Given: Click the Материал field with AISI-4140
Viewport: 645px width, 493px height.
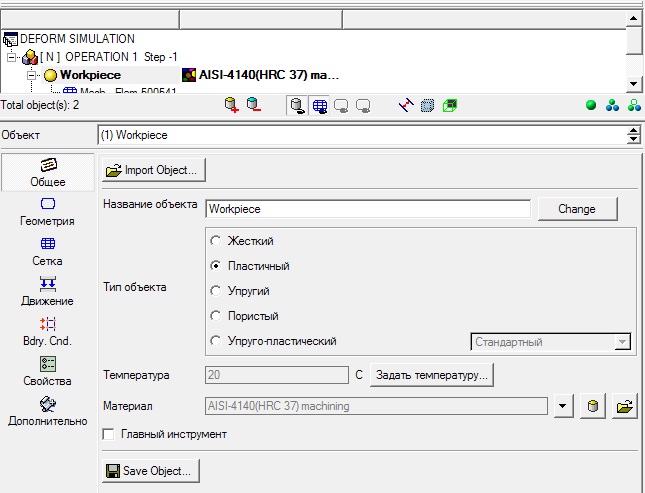Looking at the screenshot, I should click(376, 406).
